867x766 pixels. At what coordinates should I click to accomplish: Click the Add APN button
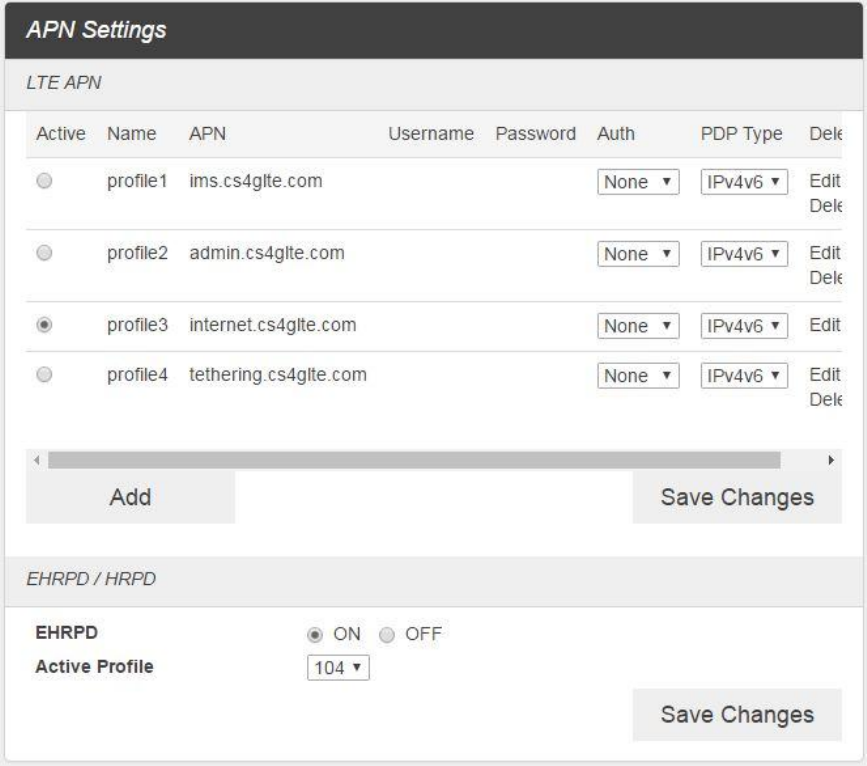click(130, 497)
